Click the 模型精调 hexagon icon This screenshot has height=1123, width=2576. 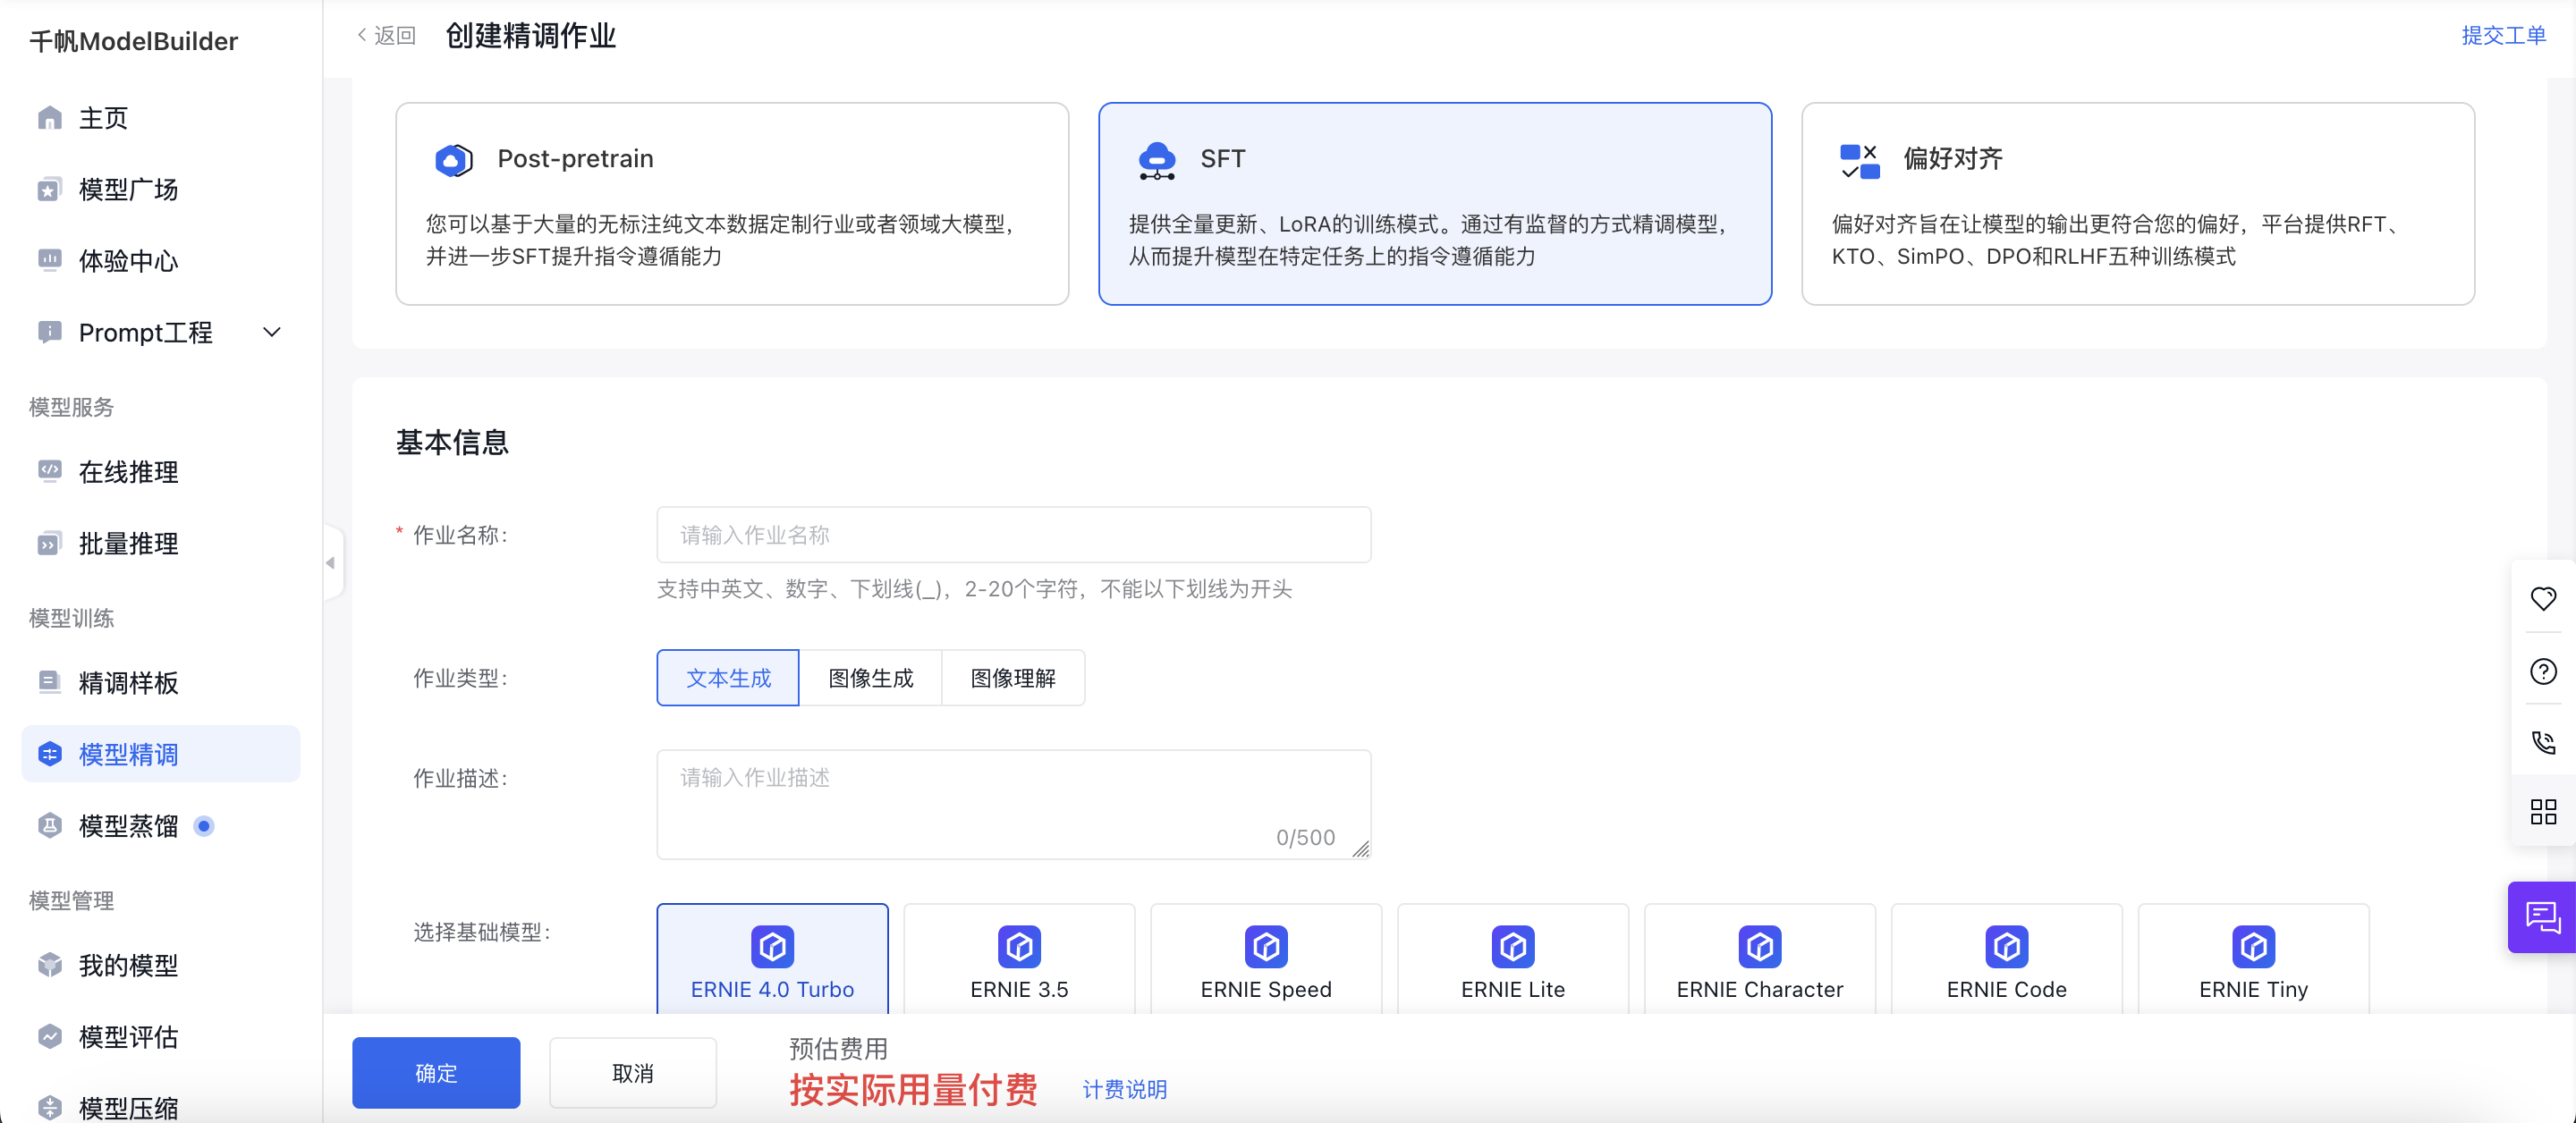point(49,754)
